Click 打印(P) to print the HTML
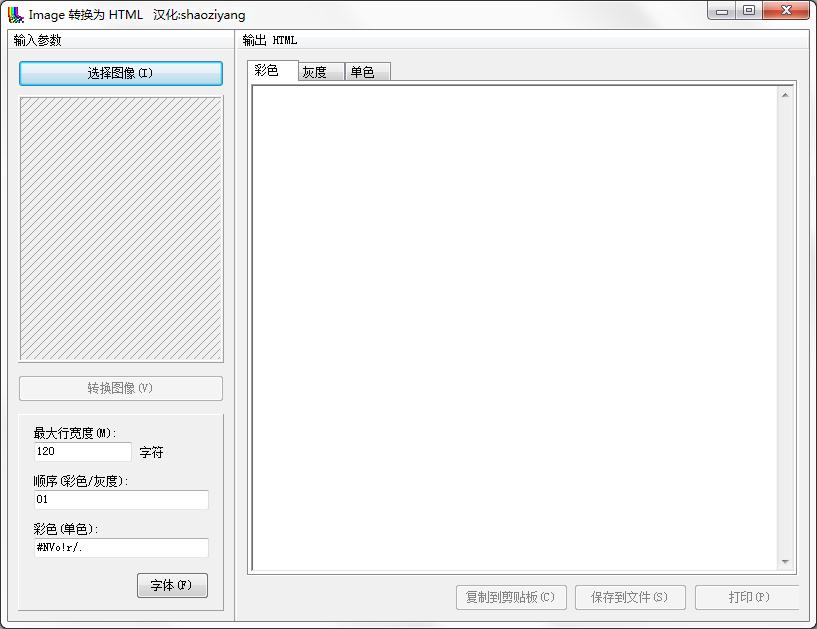817x629 pixels. [x=748, y=597]
